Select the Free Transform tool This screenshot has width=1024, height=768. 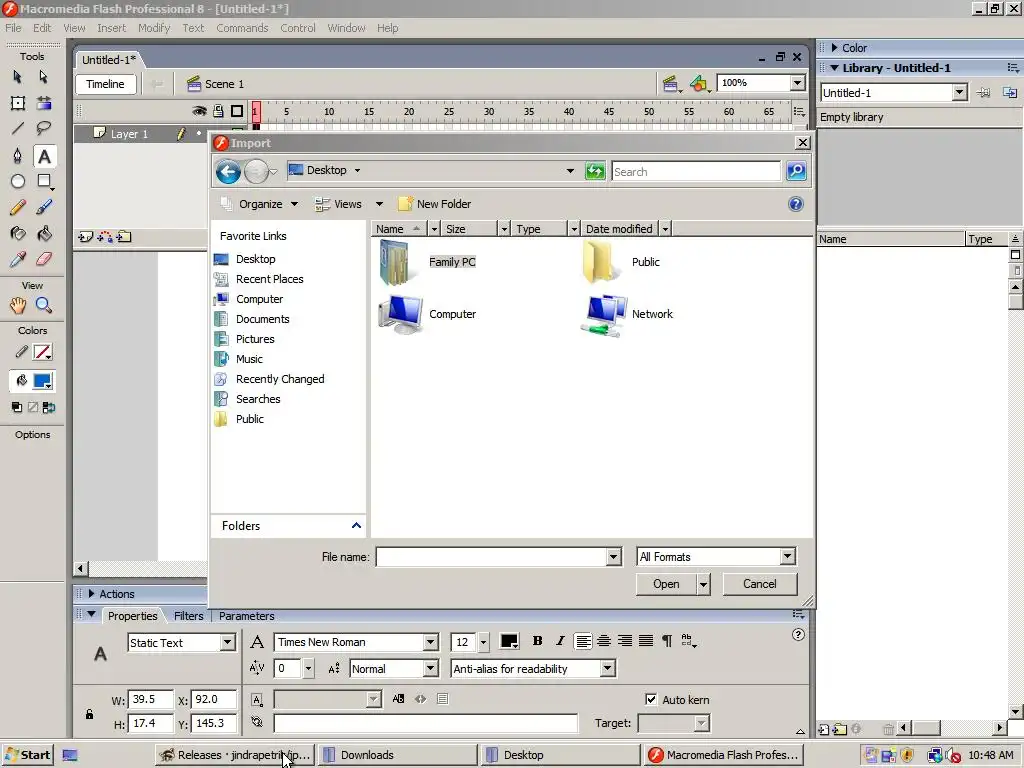[18, 103]
